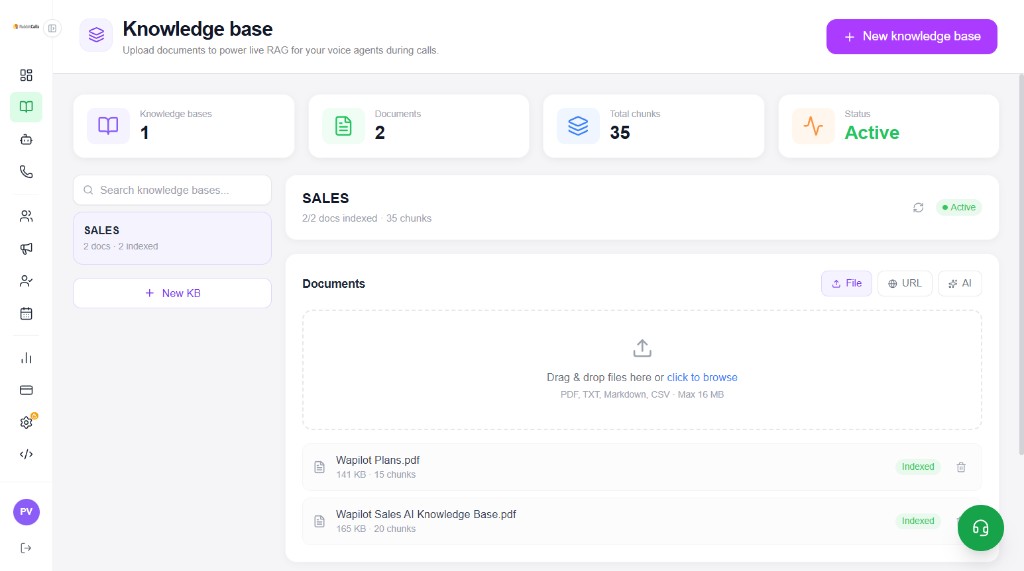The image size is (1024, 571).
Task: Delete Wapilot Plans.pdf with trash icon
Action: [961, 467]
